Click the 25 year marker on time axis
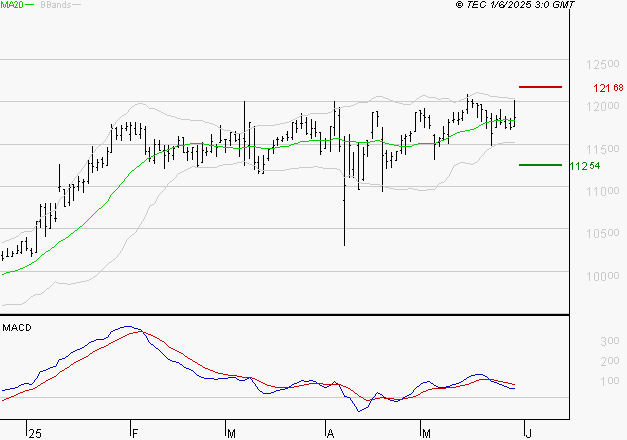 (x=35, y=433)
